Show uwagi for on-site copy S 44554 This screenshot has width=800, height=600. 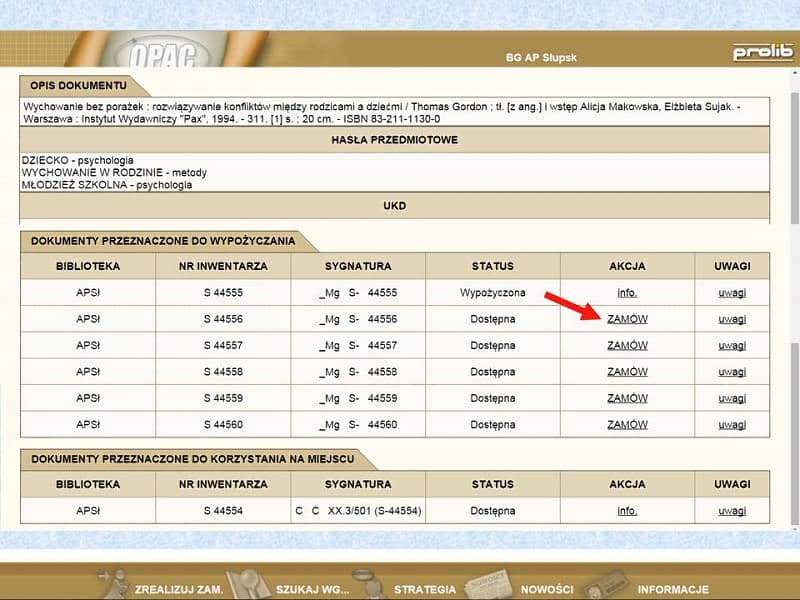click(x=732, y=510)
